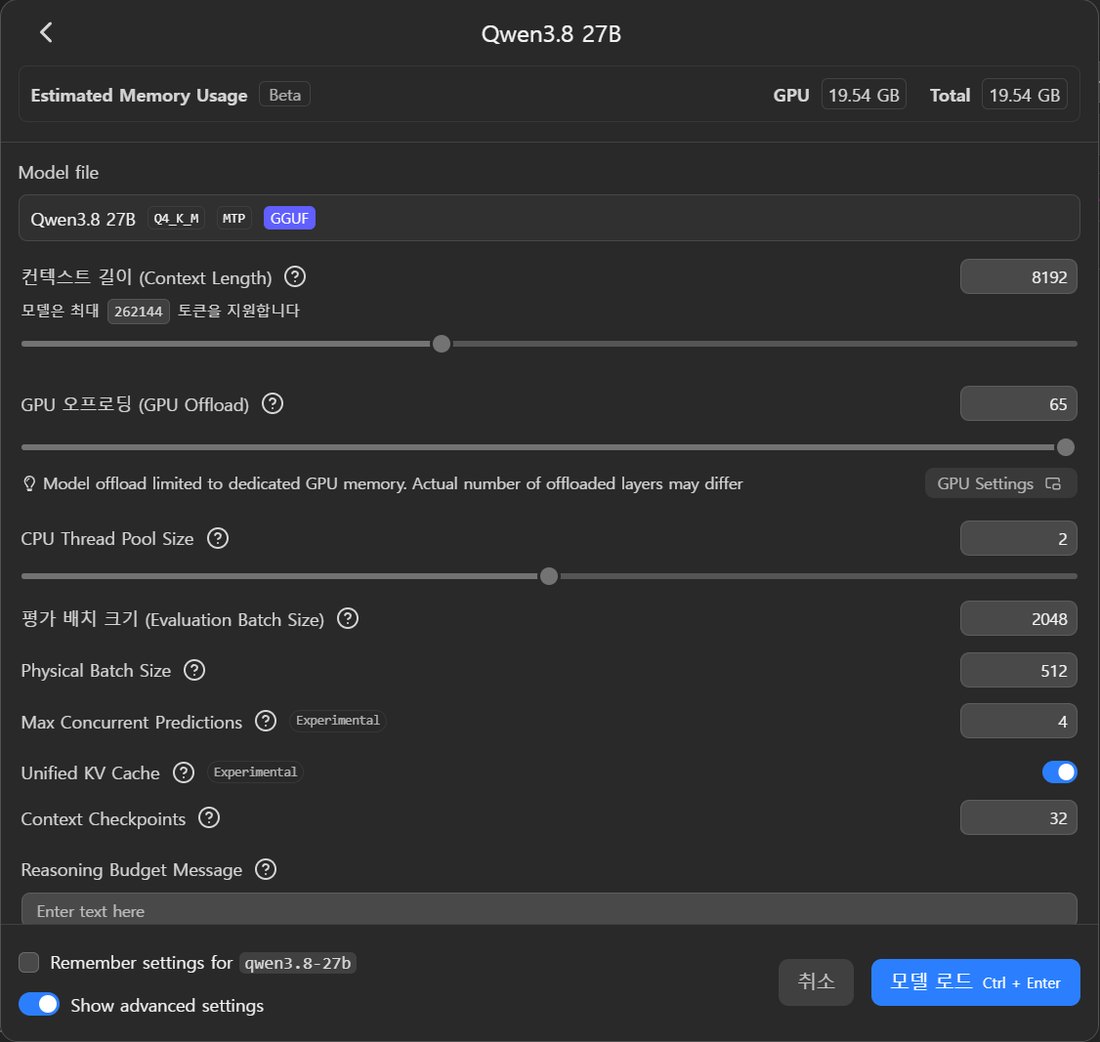Image resolution: width=1100 pixels, height=1042 pixels.
Task: Click the 262144 max tokens value
Action: tap(138, 311)
